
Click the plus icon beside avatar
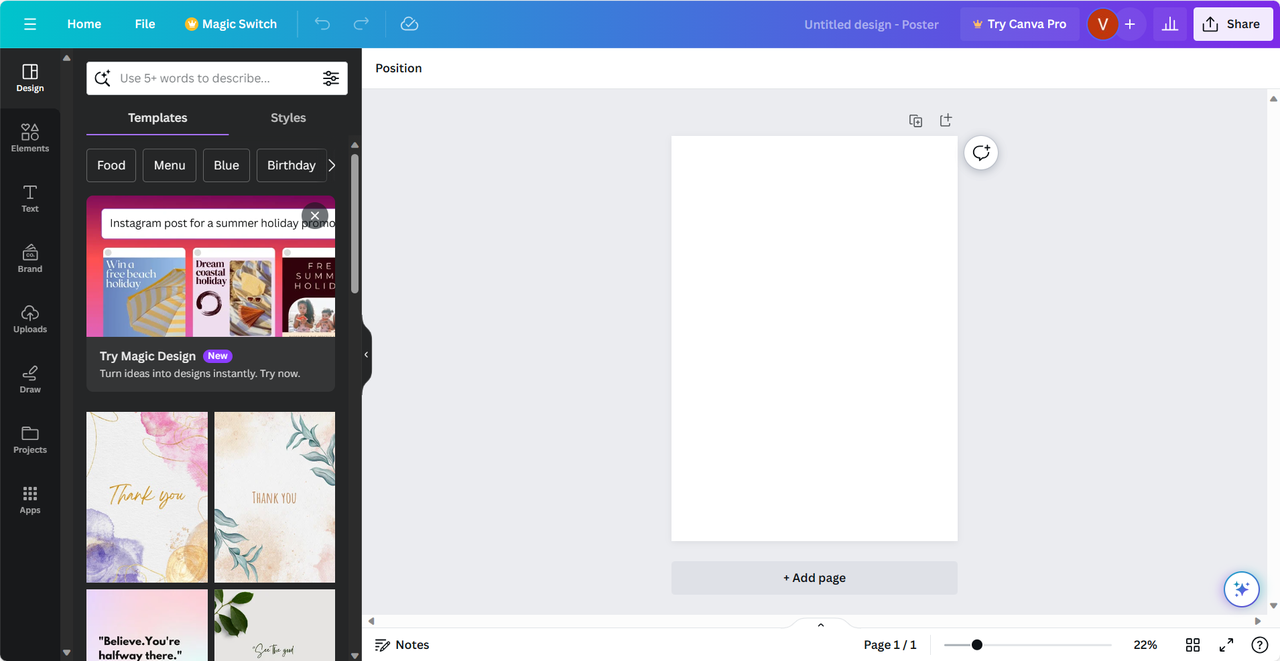tap(1130, 24)
